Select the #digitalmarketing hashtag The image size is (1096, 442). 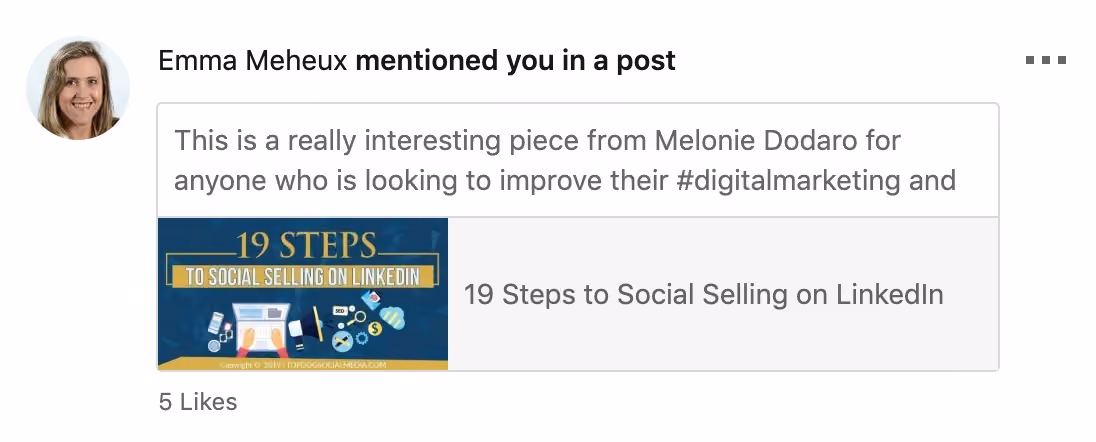[x=788, y=180]
